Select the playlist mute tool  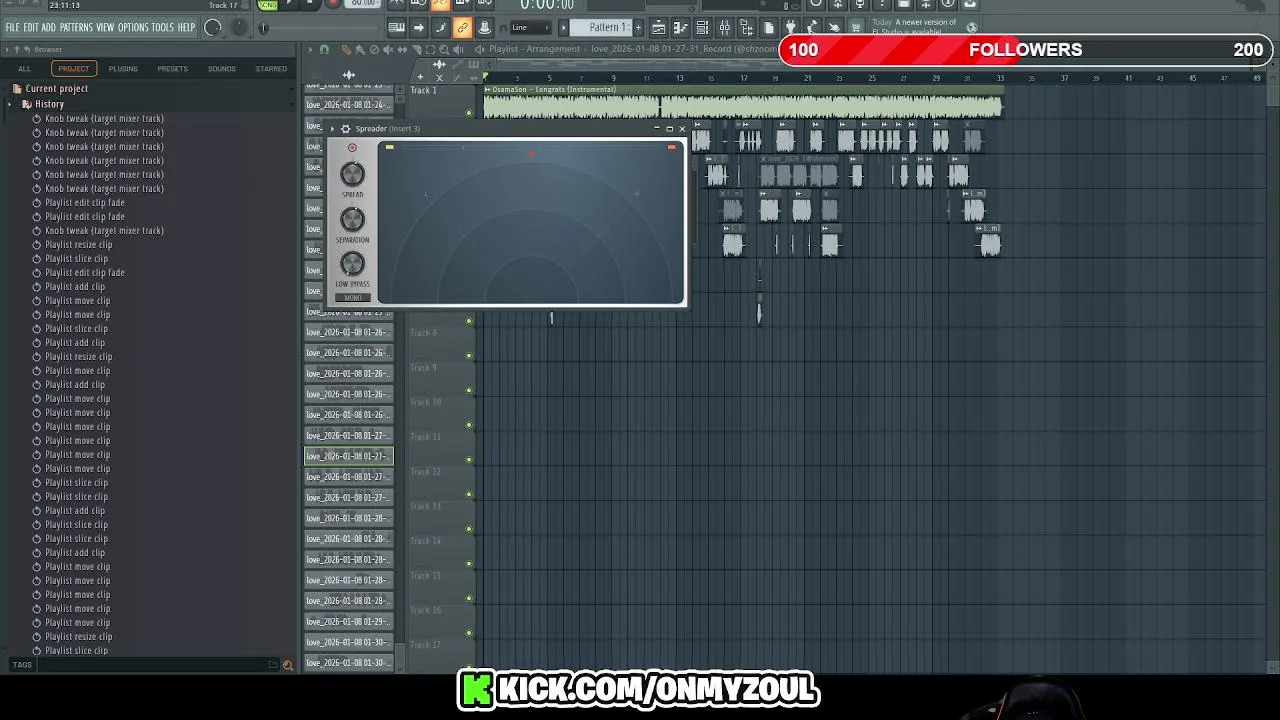(x=387, y=49)
